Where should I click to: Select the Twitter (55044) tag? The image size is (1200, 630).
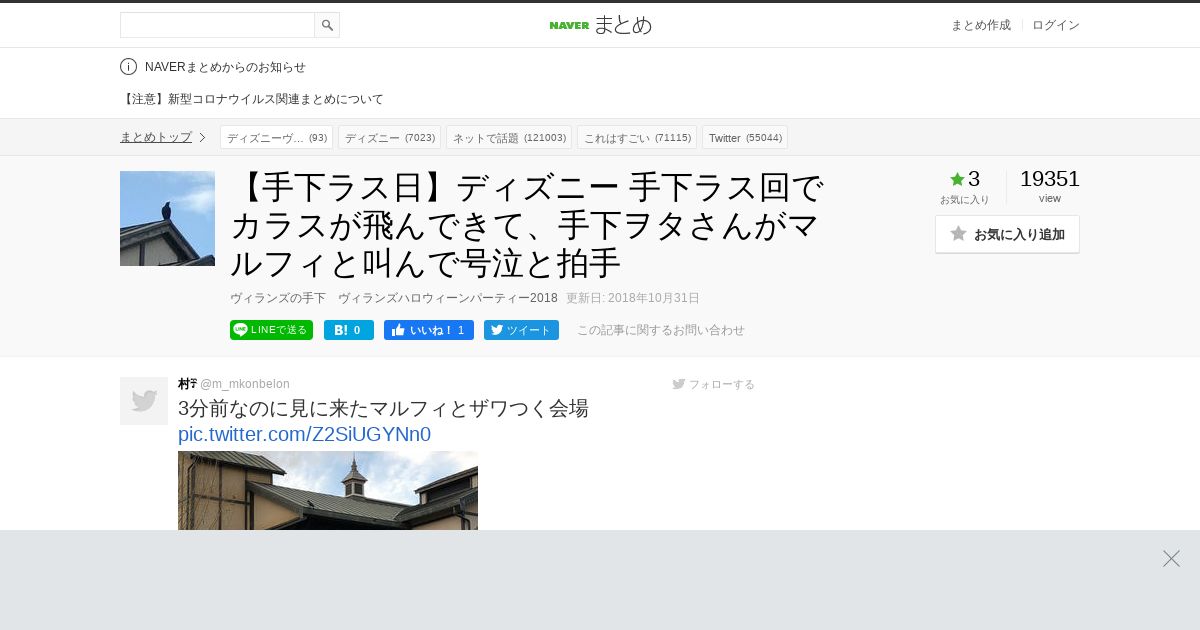click(745, 137)
